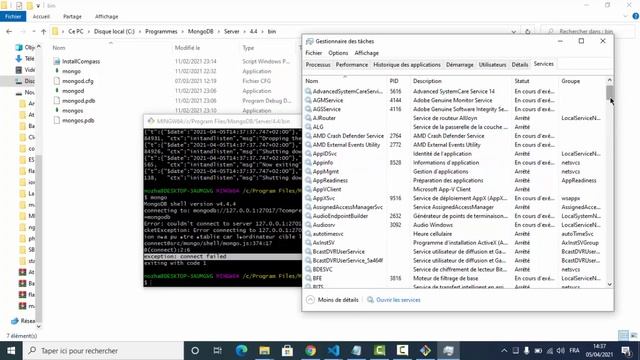Open the Utilisateurs tab

(x=492, y=65)
